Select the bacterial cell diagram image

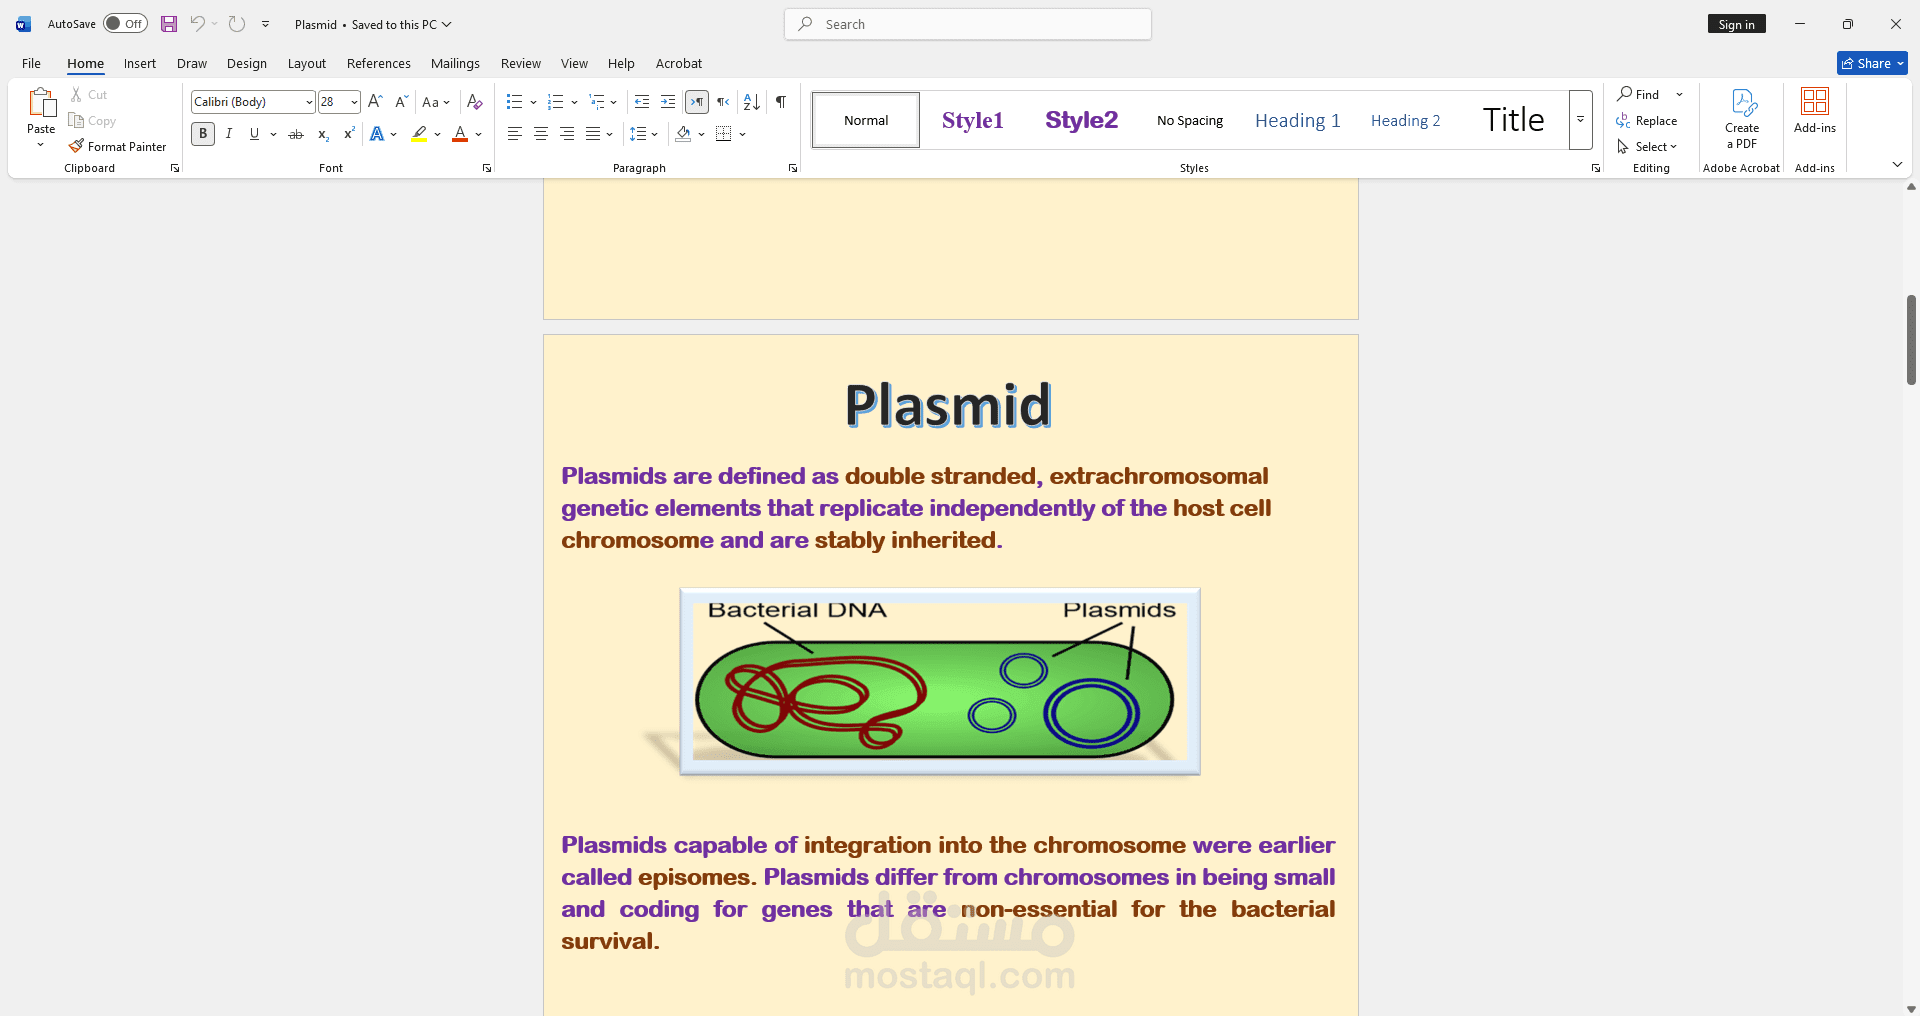[940, 681]
